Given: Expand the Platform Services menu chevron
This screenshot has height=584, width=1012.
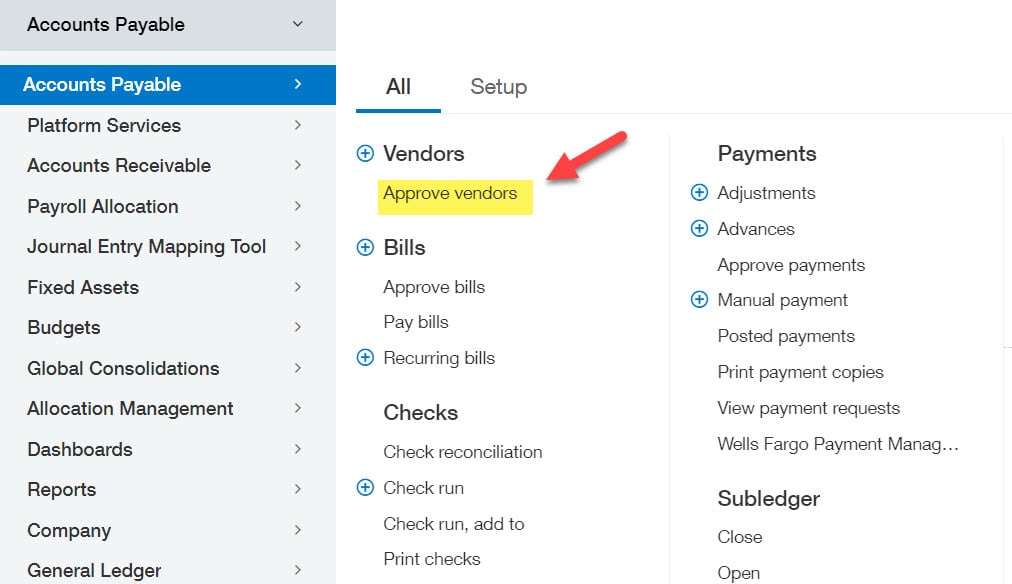Looking at the screenshot, I should point(297,125).
